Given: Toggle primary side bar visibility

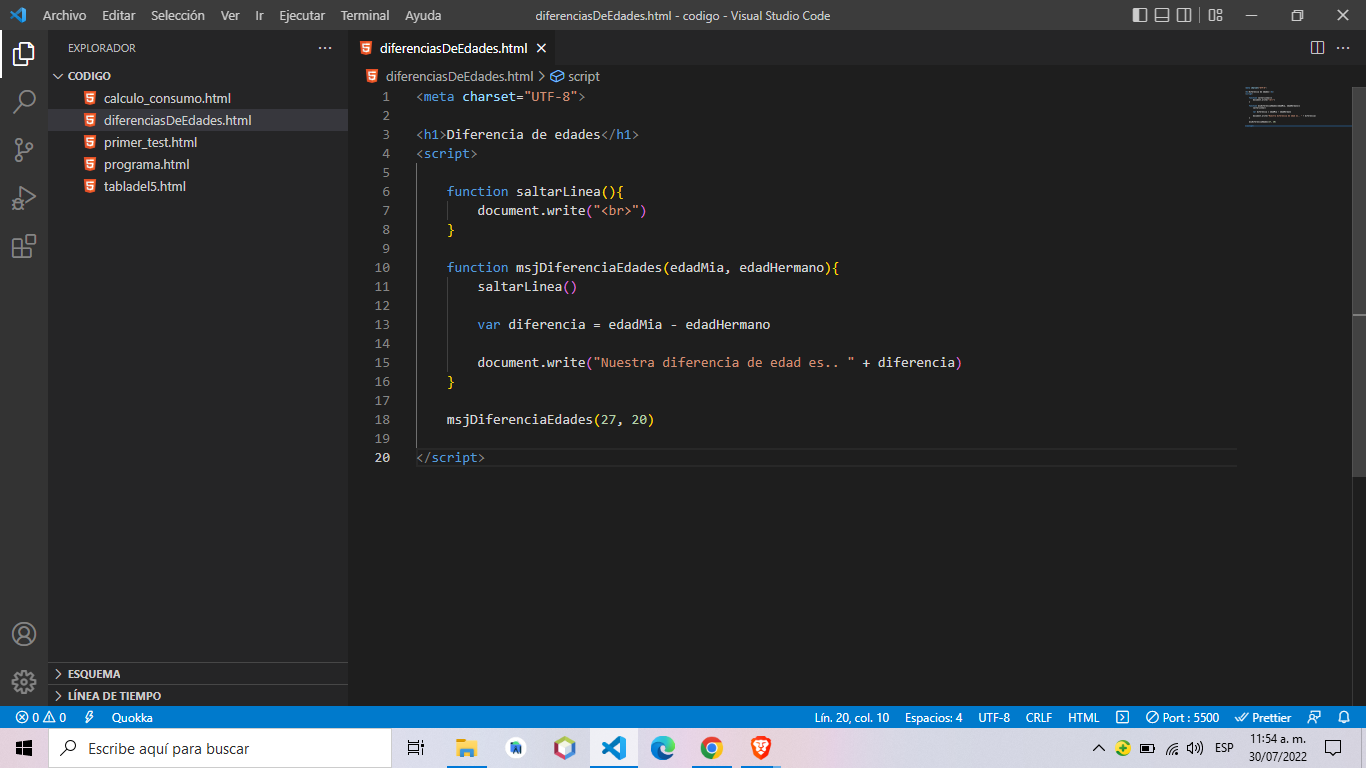Looking at the screenshot, I should pos(1140,15).
